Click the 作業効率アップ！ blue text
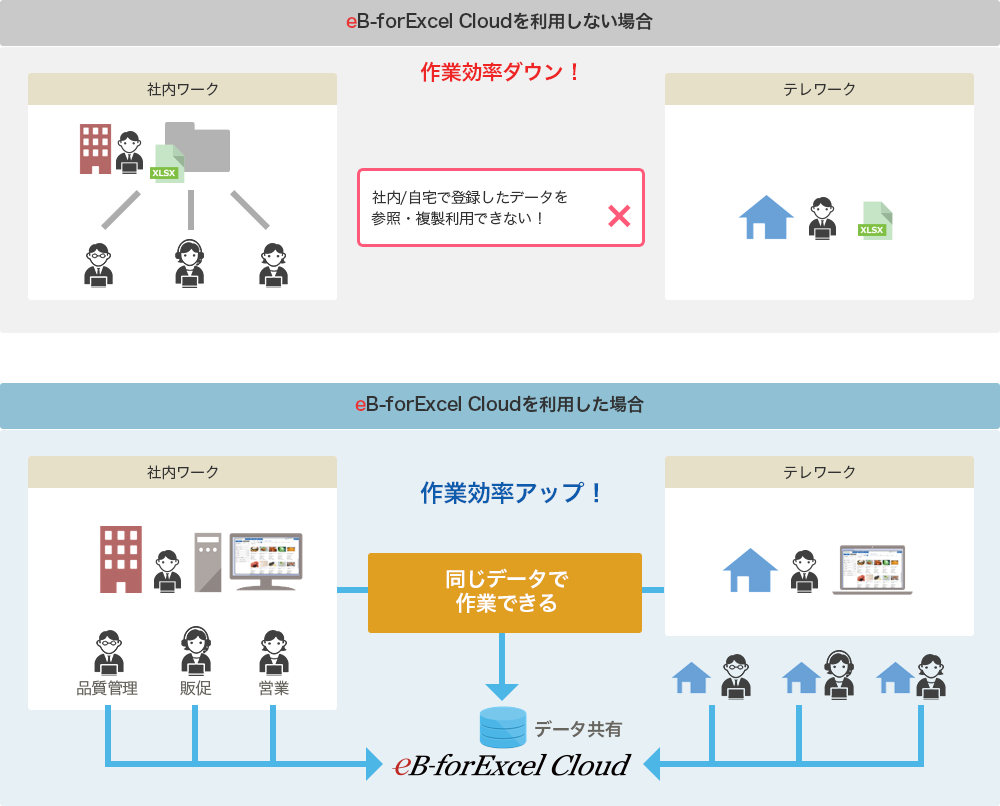Image resolution: width=1000 pixels, height=806 pixels. coord(511,493)
